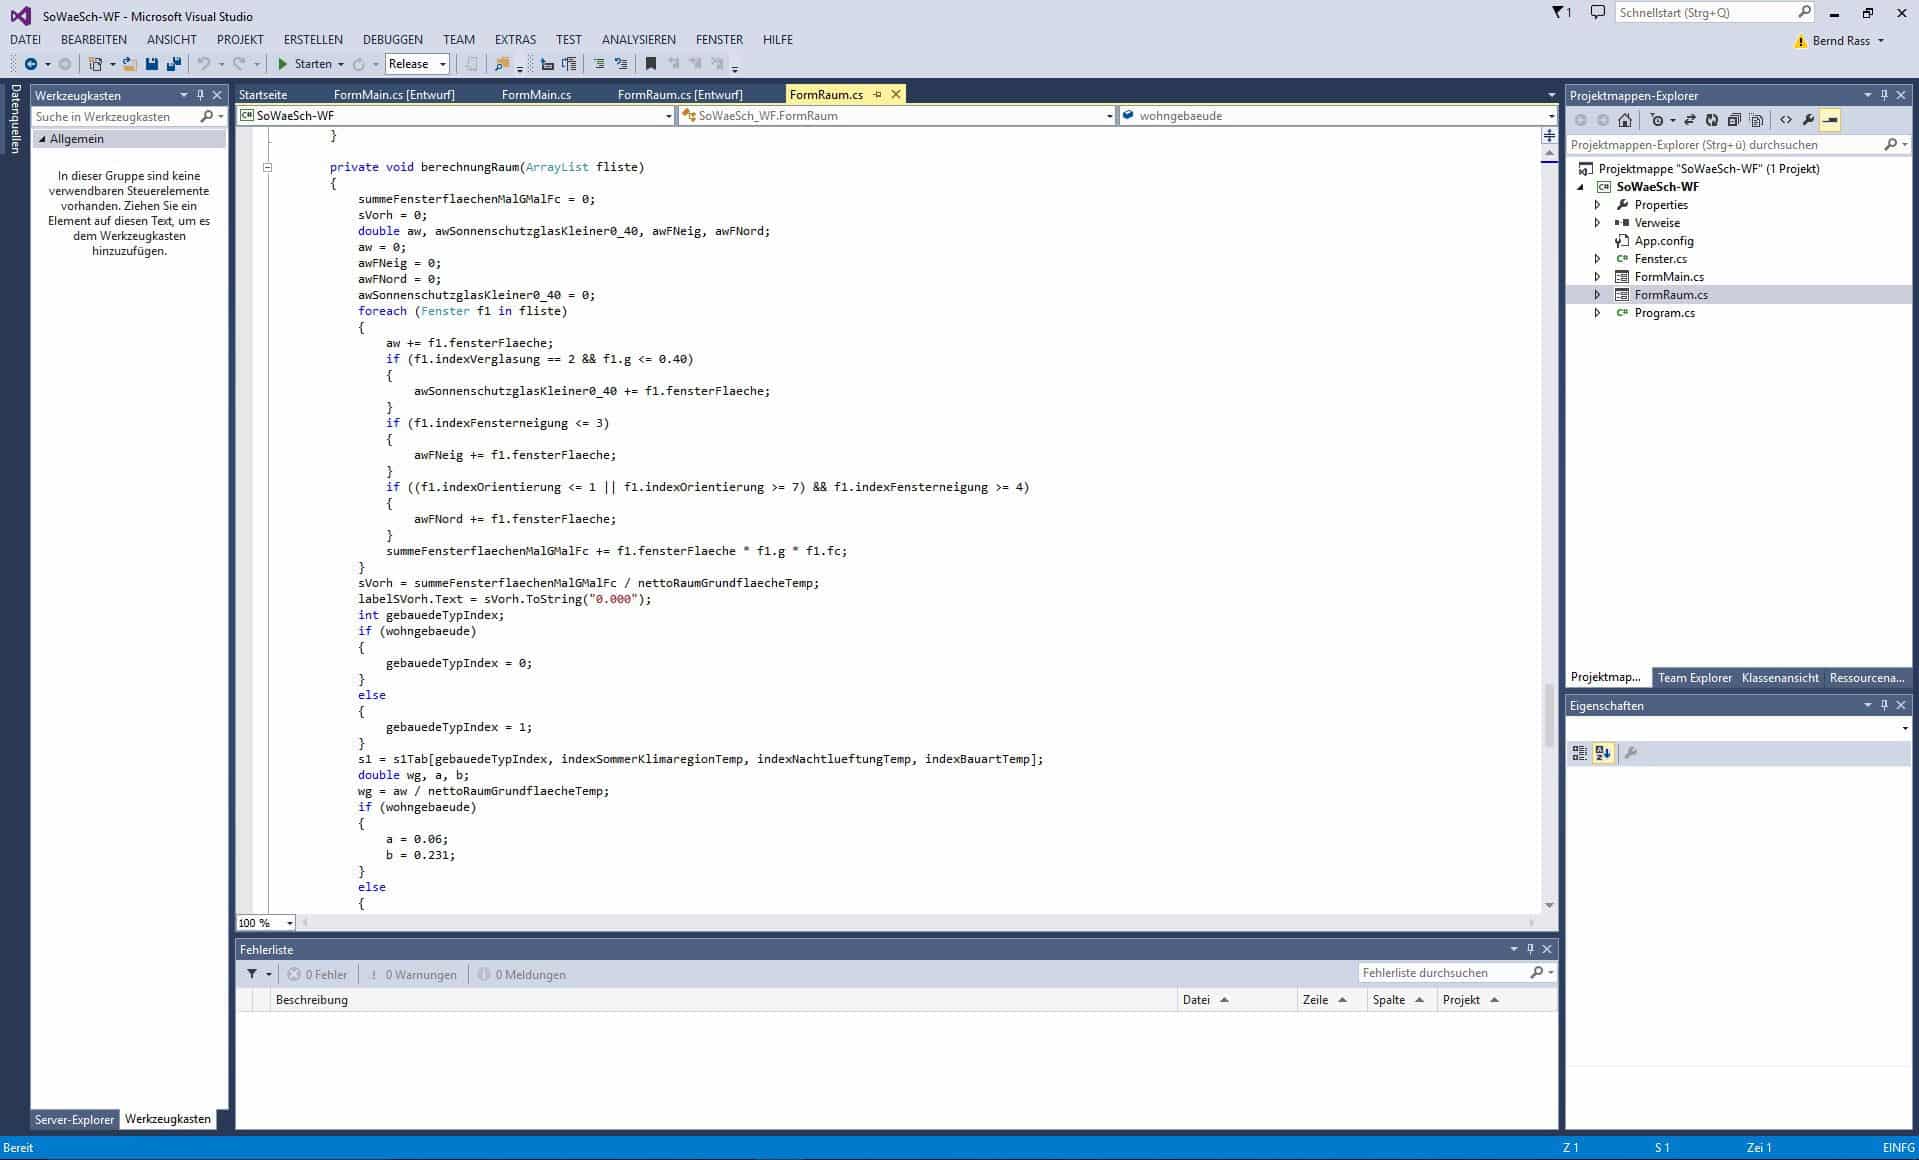Open the SoWaeSch_WF.FormRaum class dropdown

tap(896, 116)
